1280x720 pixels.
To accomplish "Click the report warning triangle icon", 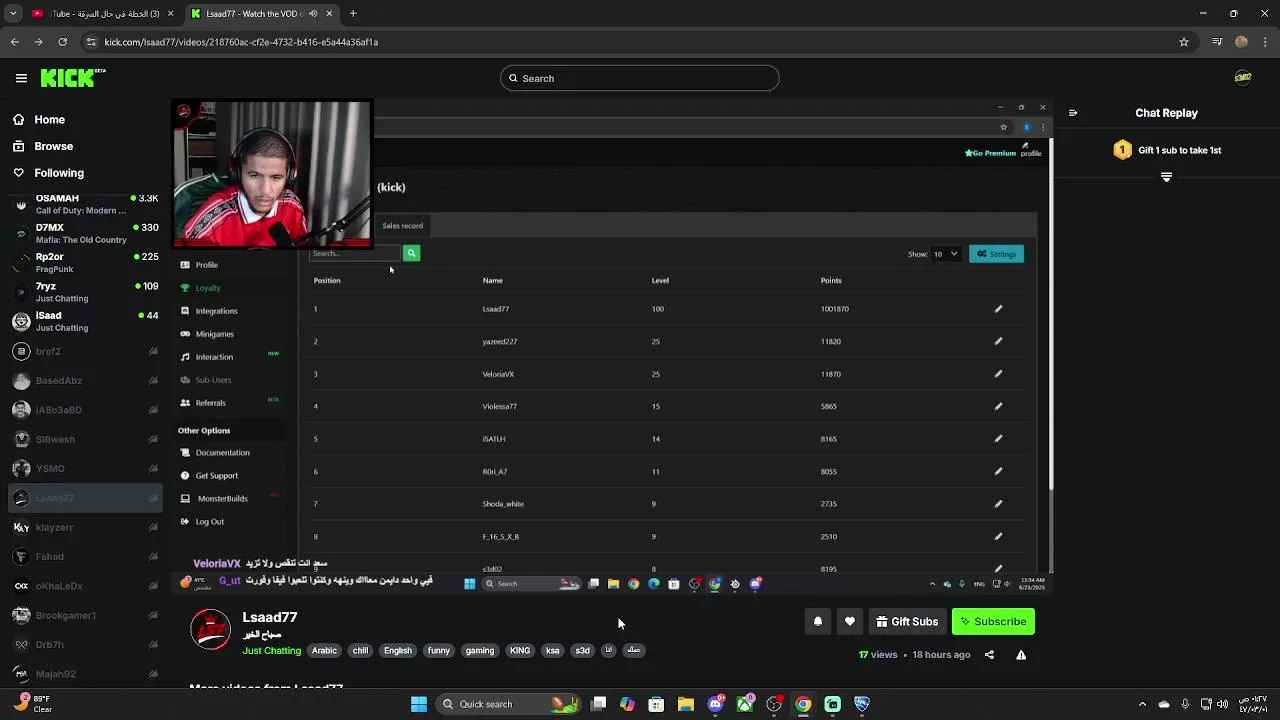I will point(1021,655).
